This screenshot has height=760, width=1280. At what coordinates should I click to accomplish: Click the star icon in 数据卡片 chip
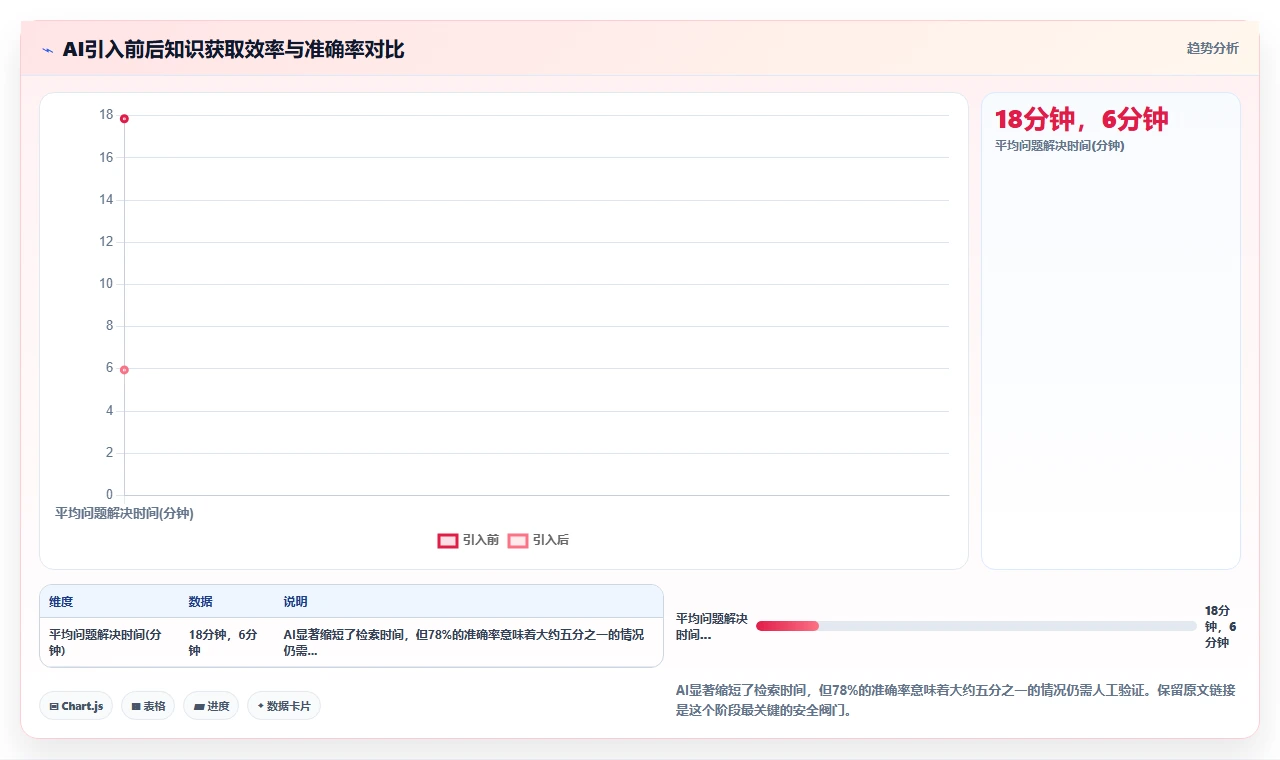pos(260,706)
